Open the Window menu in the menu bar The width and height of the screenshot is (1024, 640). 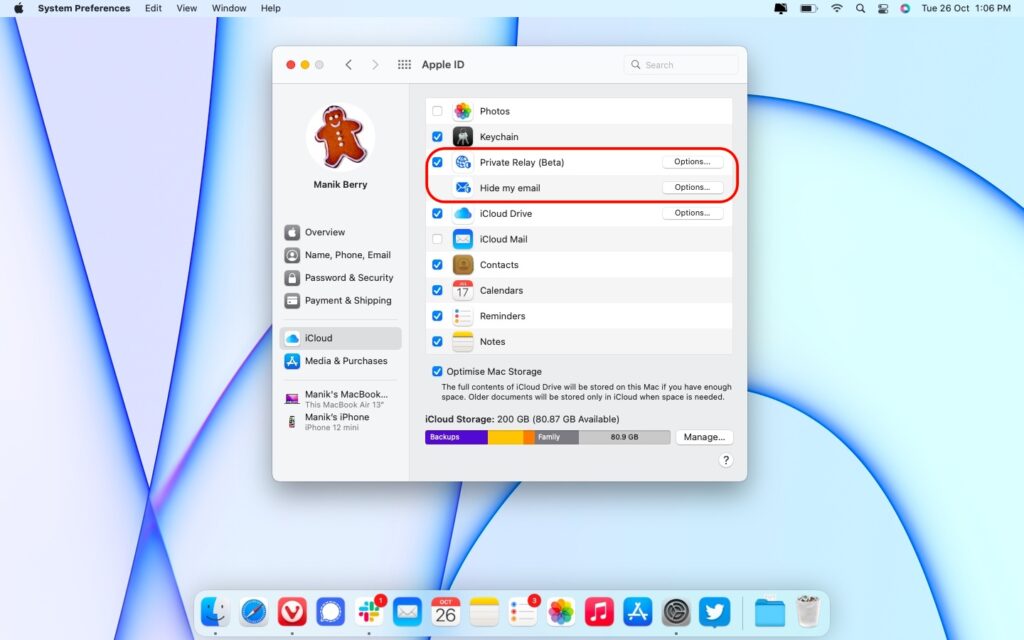[x=229, y=8]
